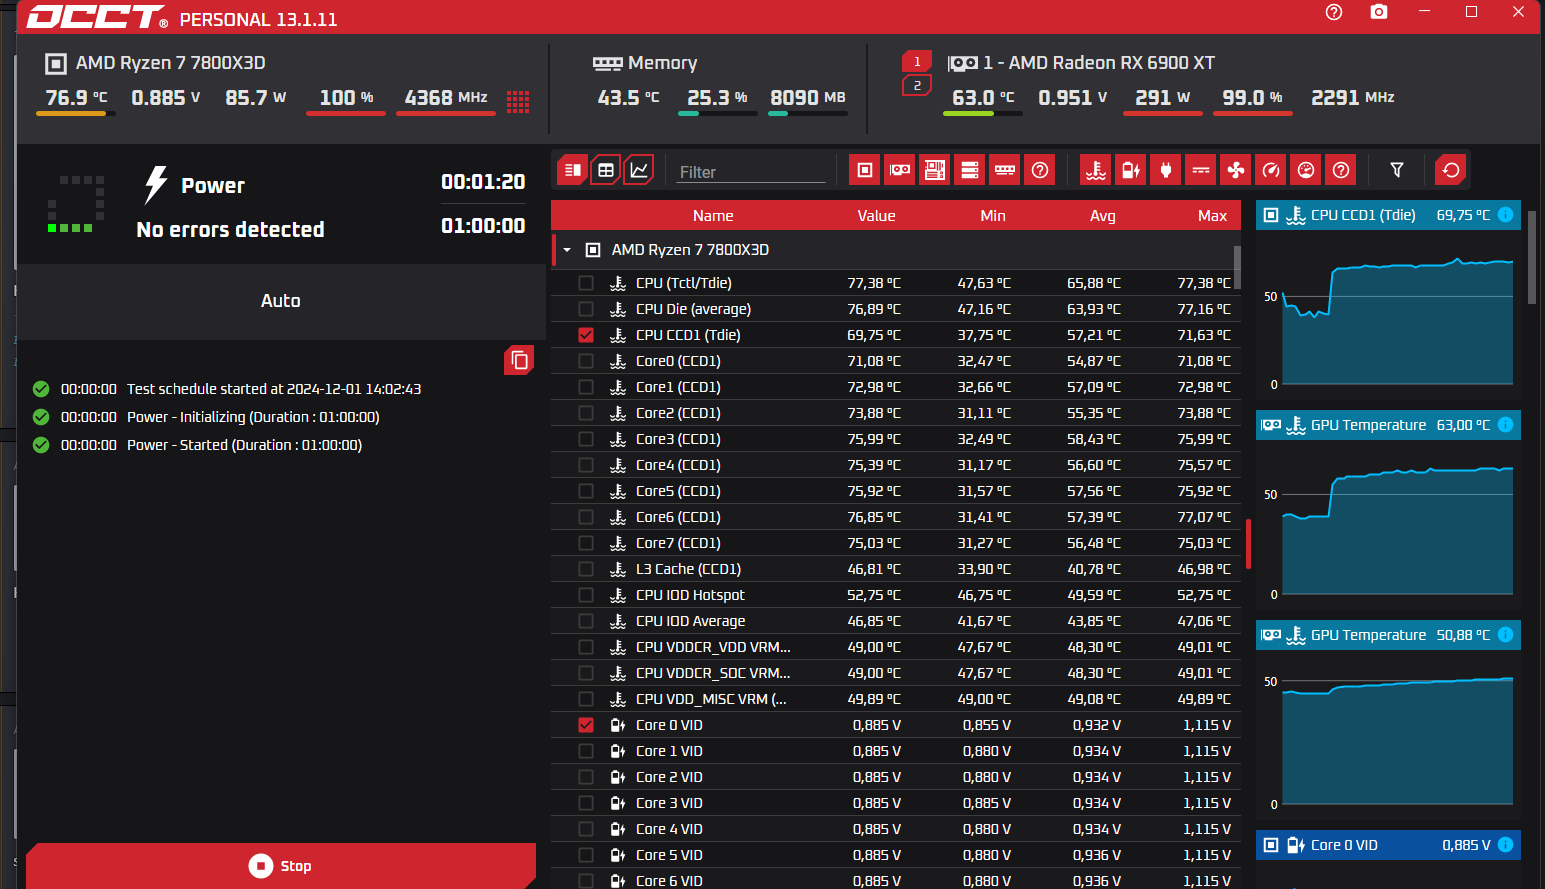Switch to the split table-and-graph view
Viewport: 1545px width, 889px height.
coord(572,170)
